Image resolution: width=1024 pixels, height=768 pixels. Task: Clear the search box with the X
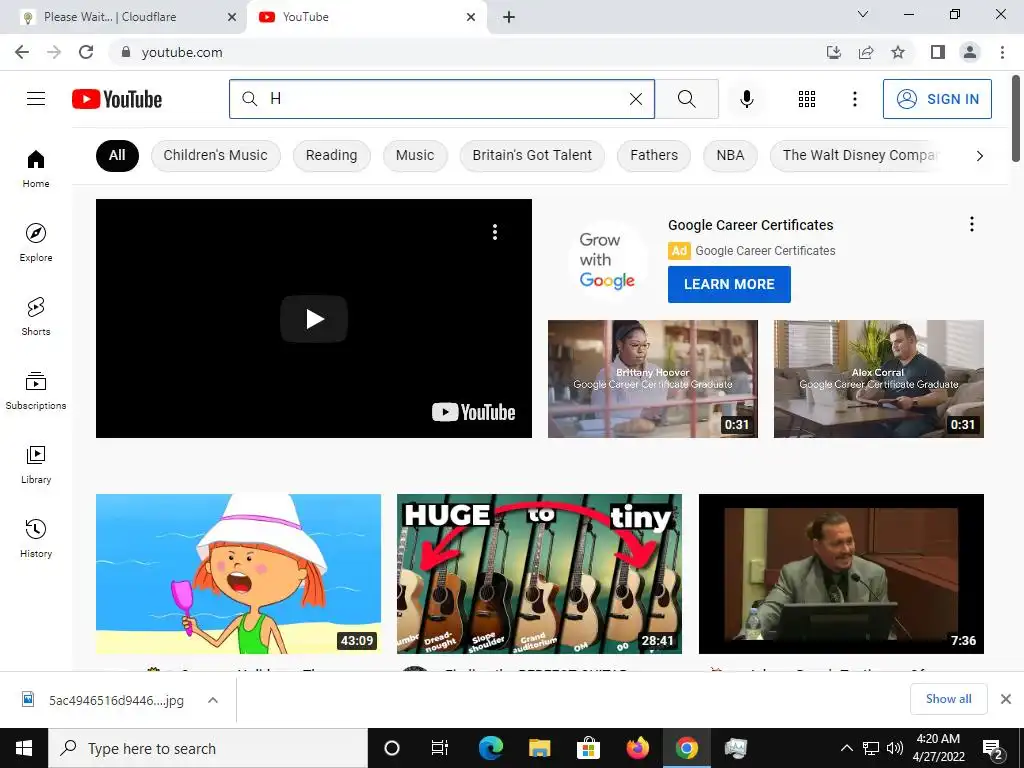635,99
